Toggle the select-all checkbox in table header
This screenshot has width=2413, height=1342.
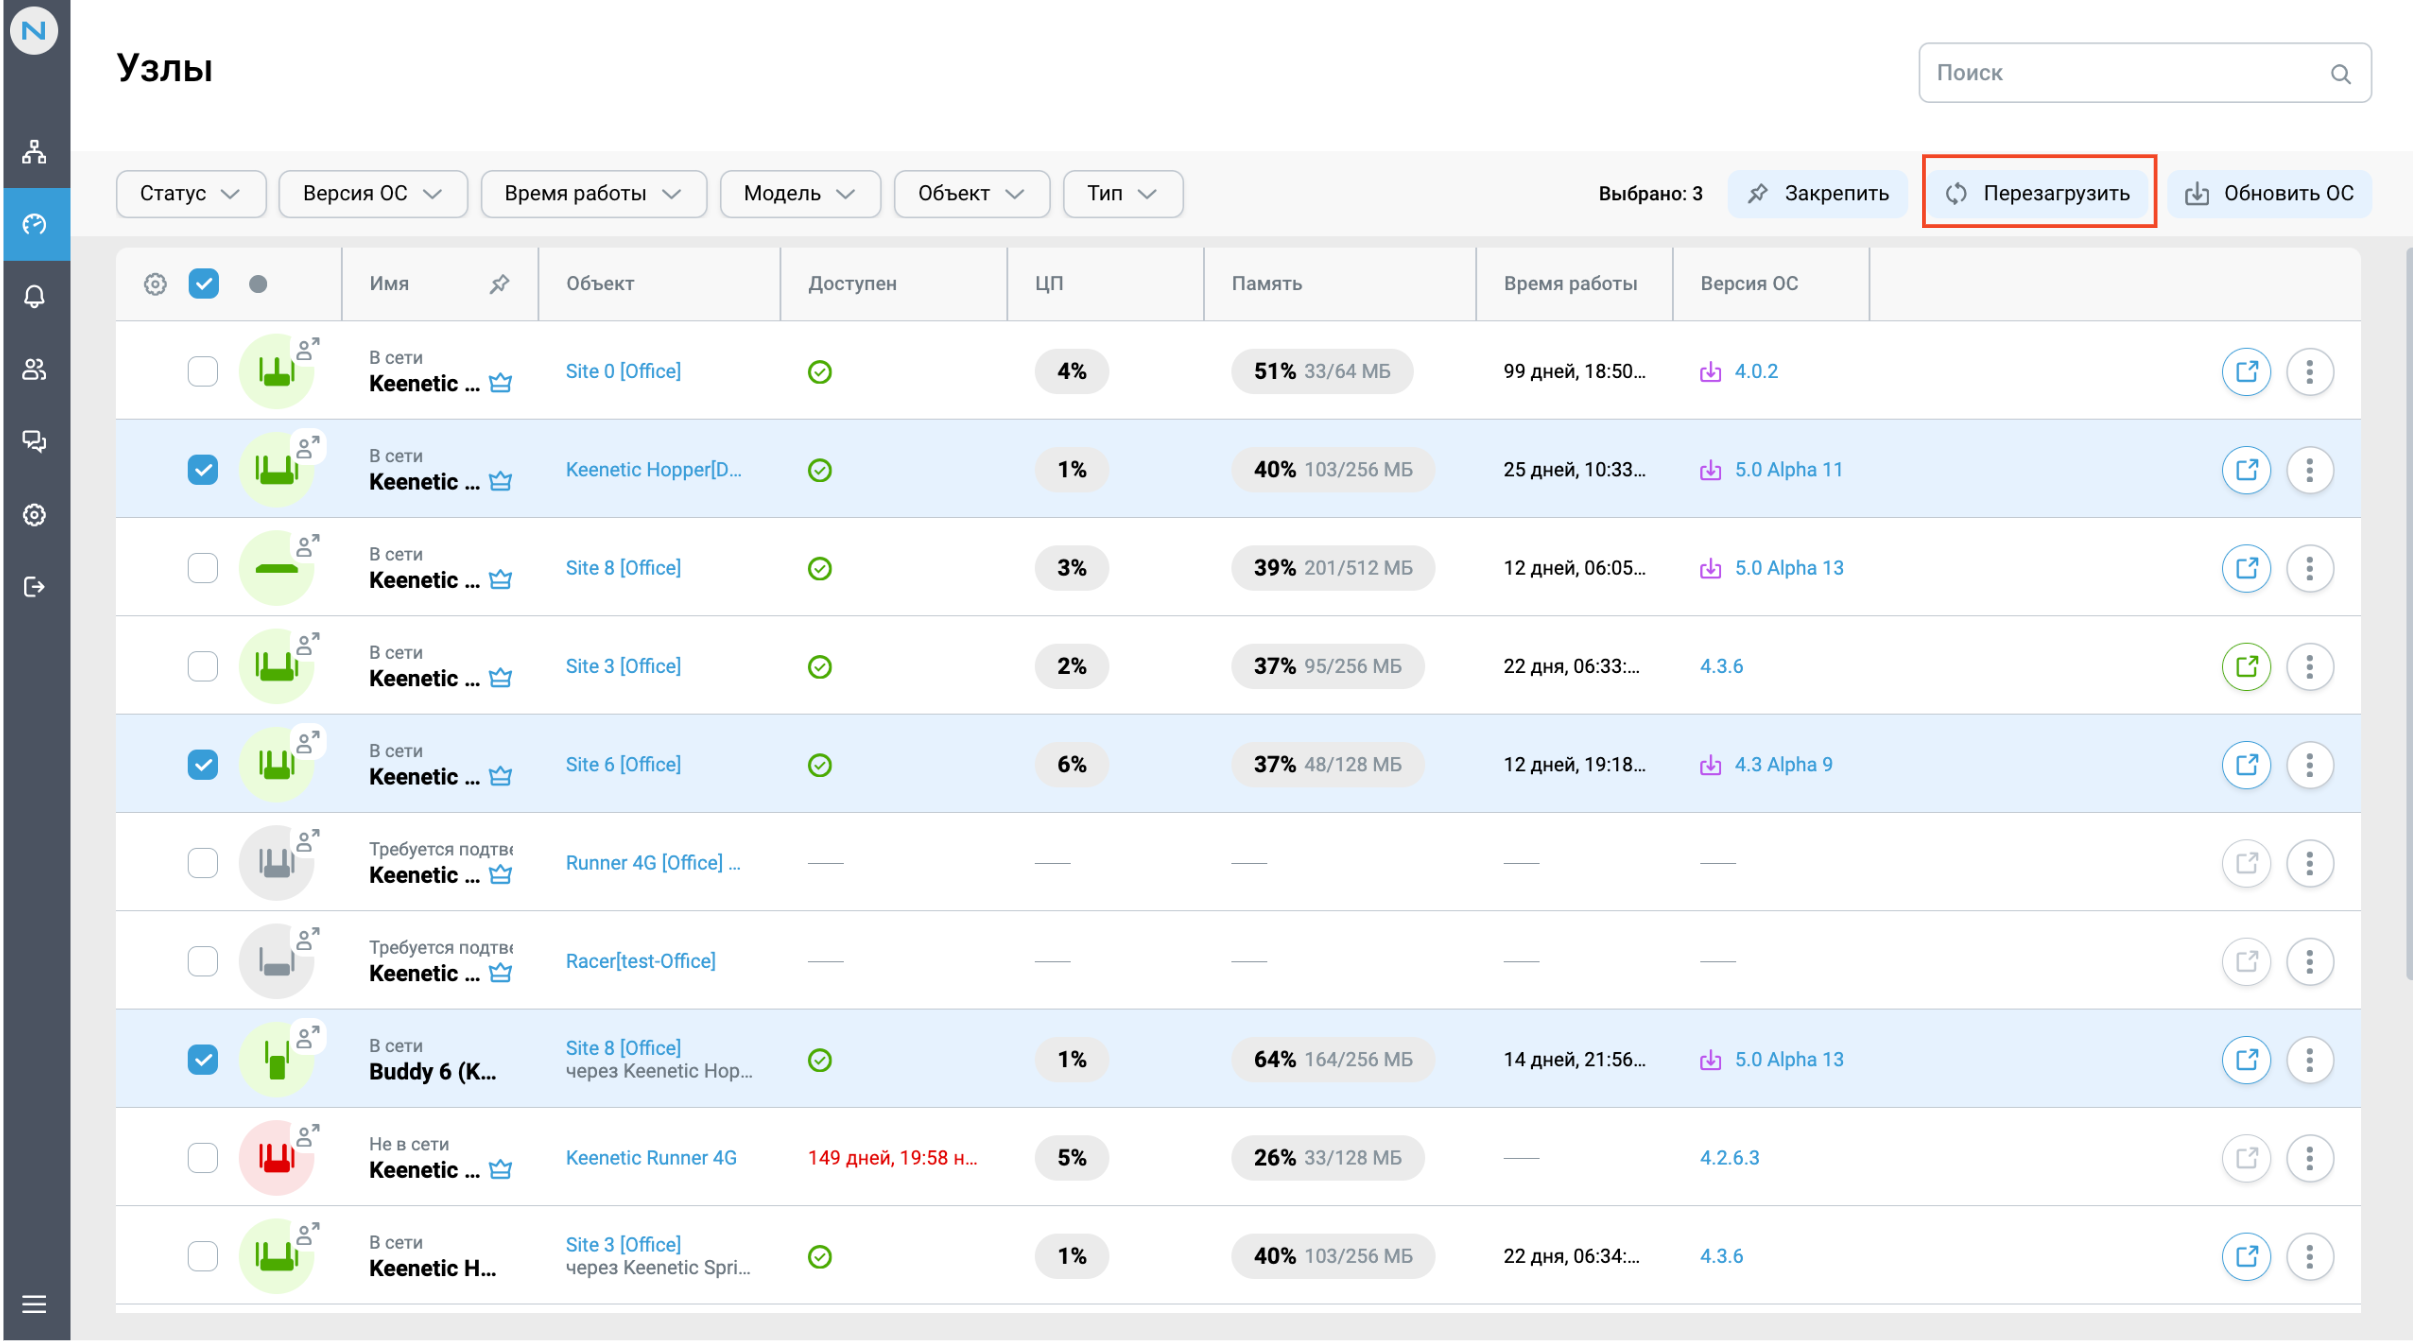click(x=203, y=284)
